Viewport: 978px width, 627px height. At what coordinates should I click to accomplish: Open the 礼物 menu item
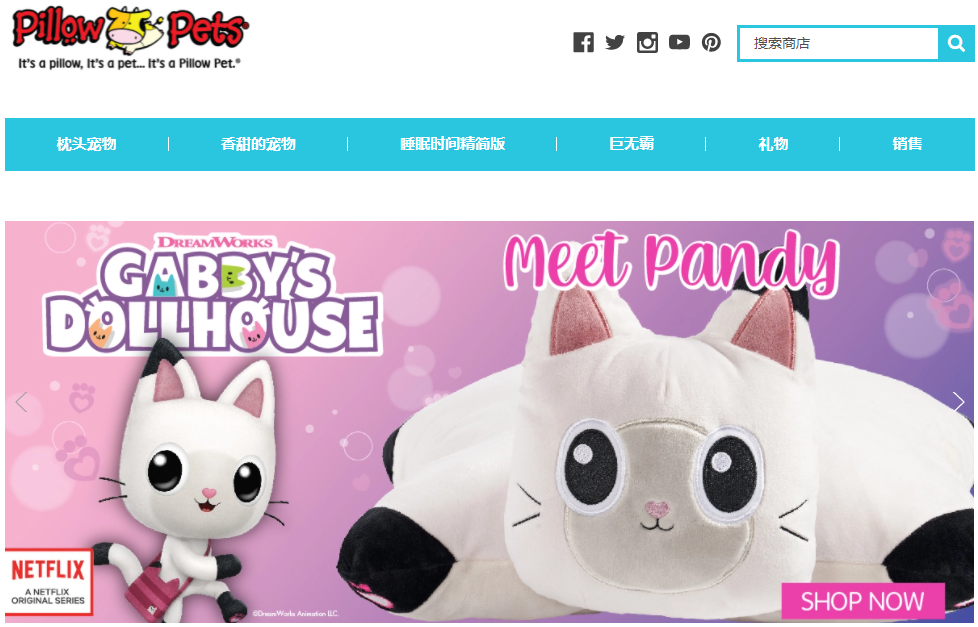point(773,144)
